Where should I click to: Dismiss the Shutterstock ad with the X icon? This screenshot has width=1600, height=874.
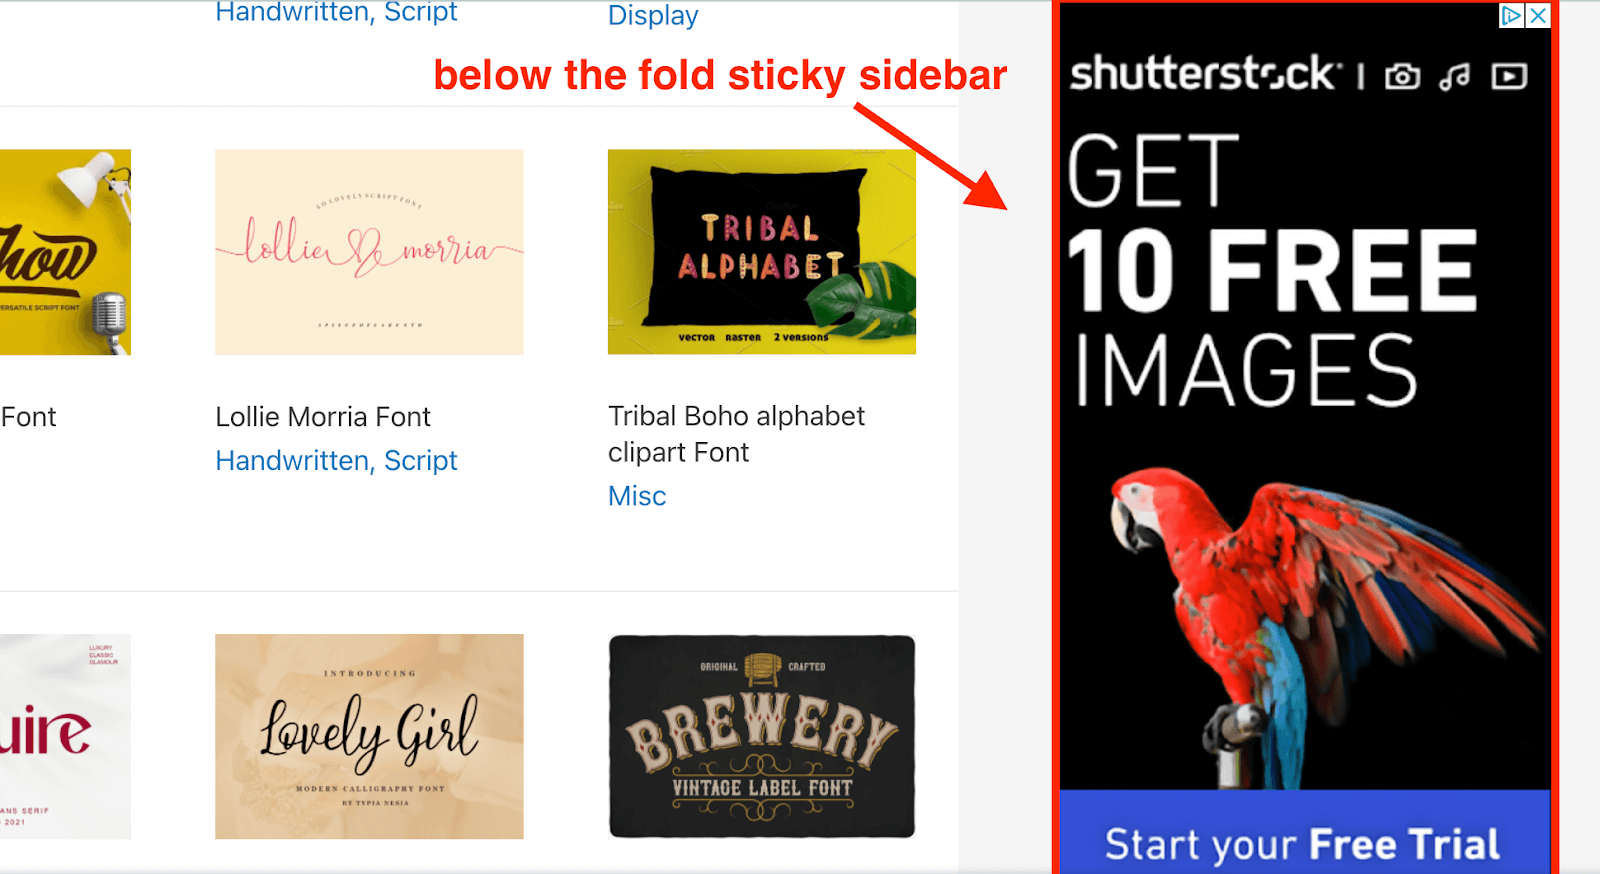coord(1537,16)
